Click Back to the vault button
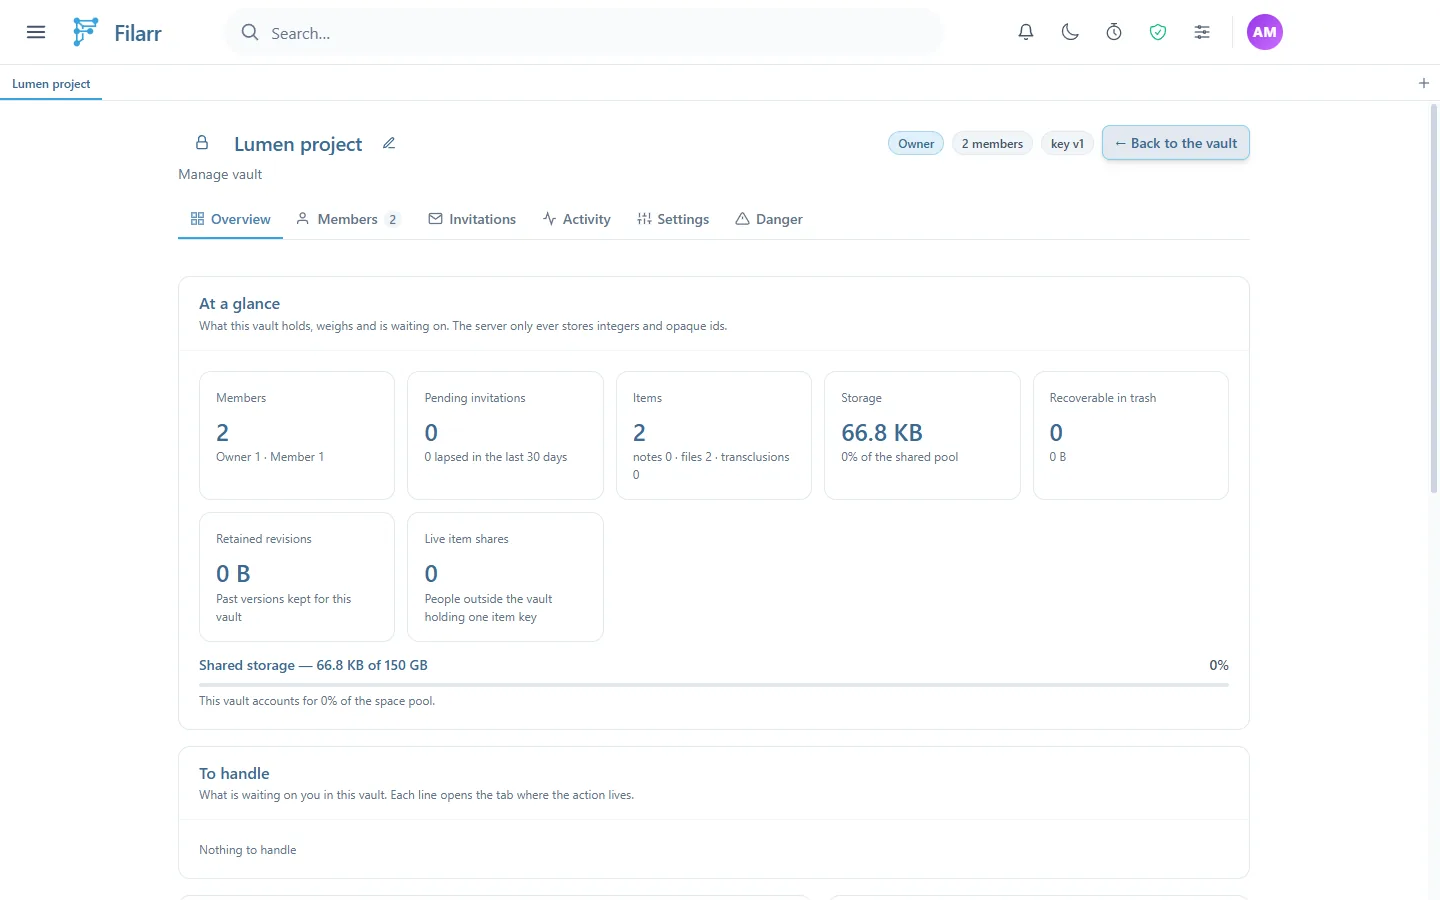This screenshot has height=900, width=1440. click(1176, 143)
